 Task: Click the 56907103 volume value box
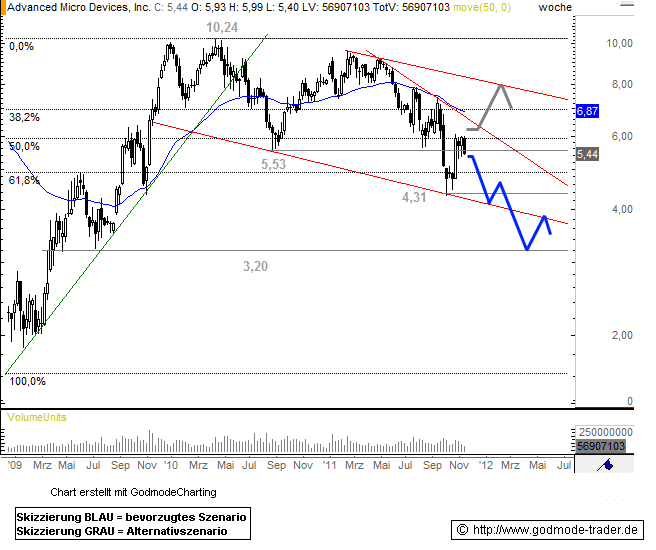pos(601,446)
